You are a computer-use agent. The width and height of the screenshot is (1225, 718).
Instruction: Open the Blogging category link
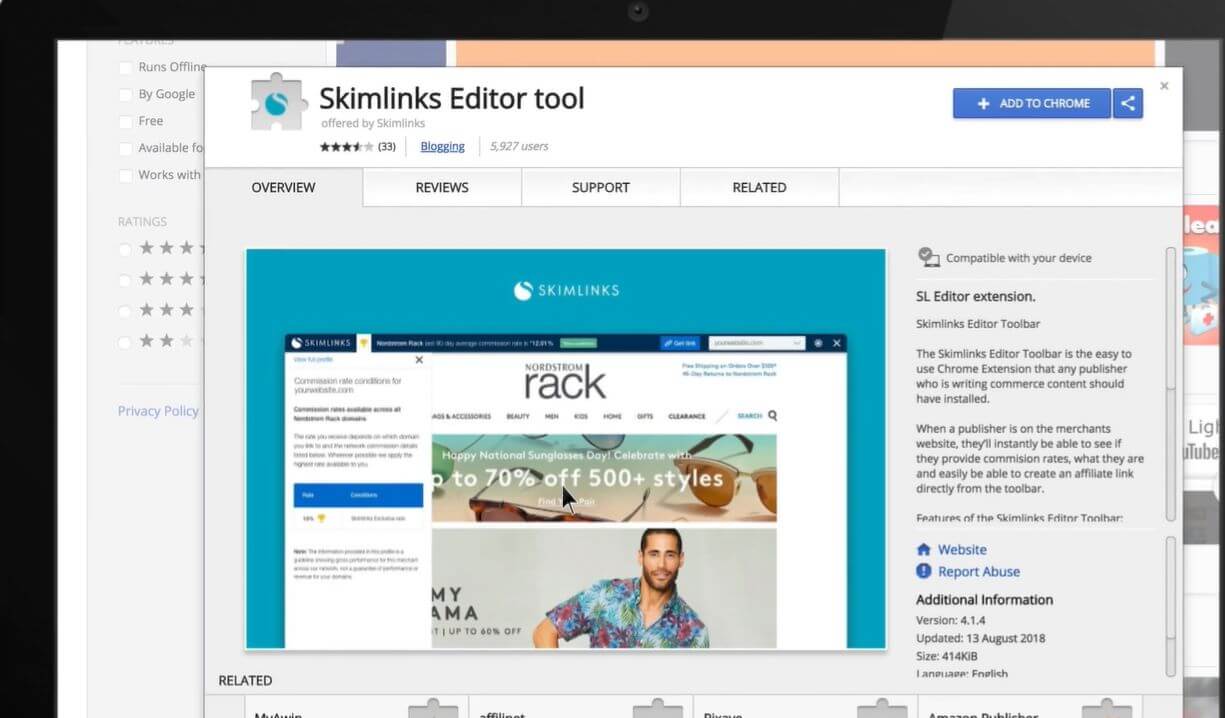(x=442, y=146)
